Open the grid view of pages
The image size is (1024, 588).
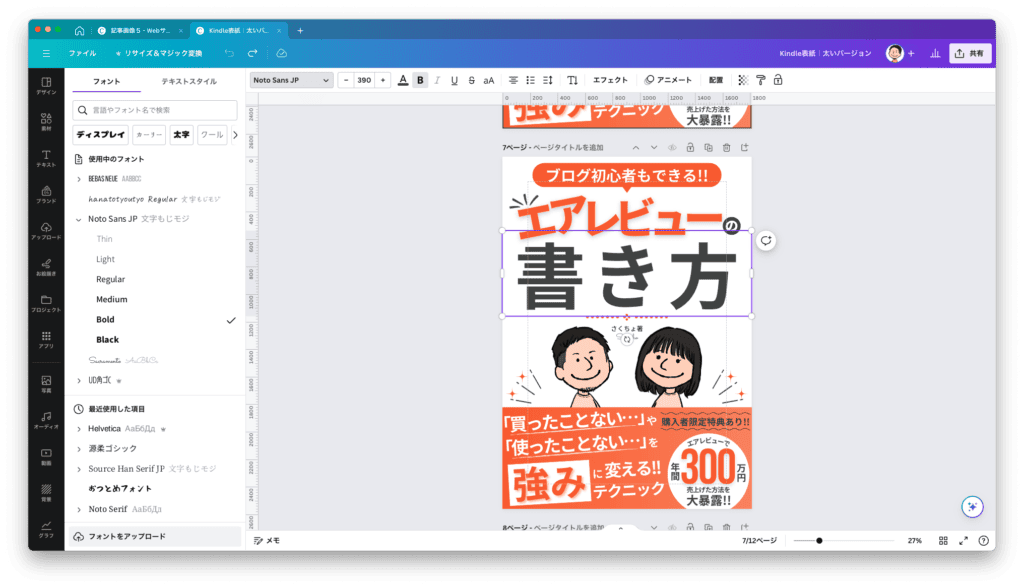(943, 541)
